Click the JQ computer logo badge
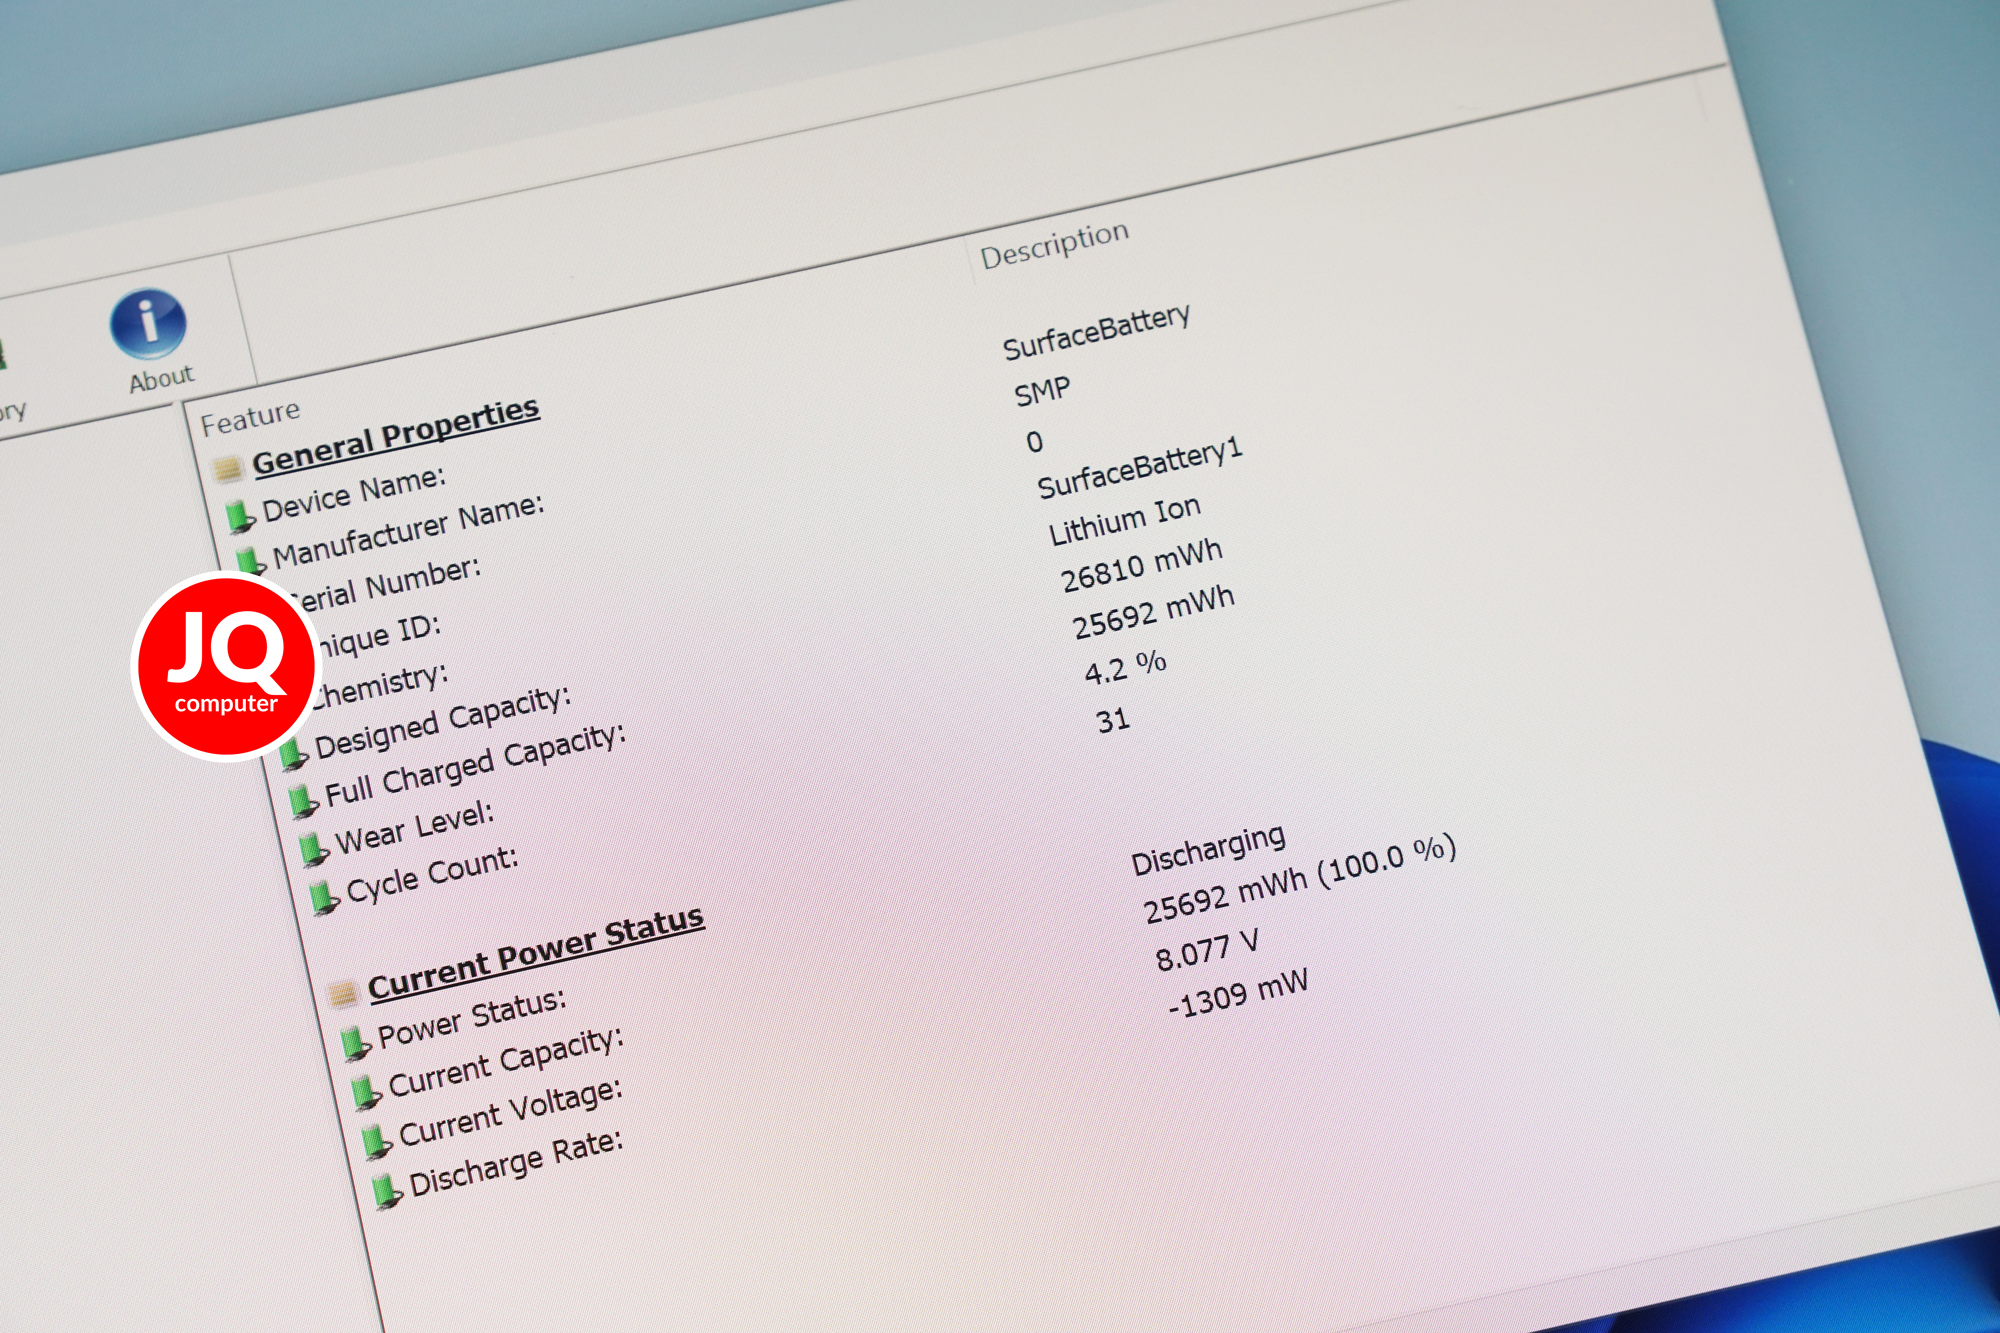Image resolution: width=2000 pixels, height=1333 pixels. [226, 665]
